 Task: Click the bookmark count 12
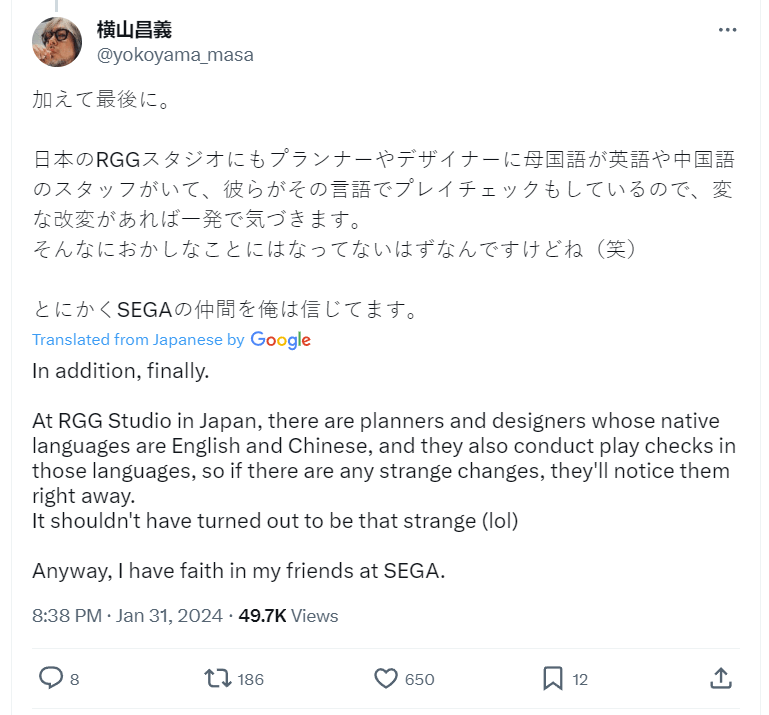[580, 680]
